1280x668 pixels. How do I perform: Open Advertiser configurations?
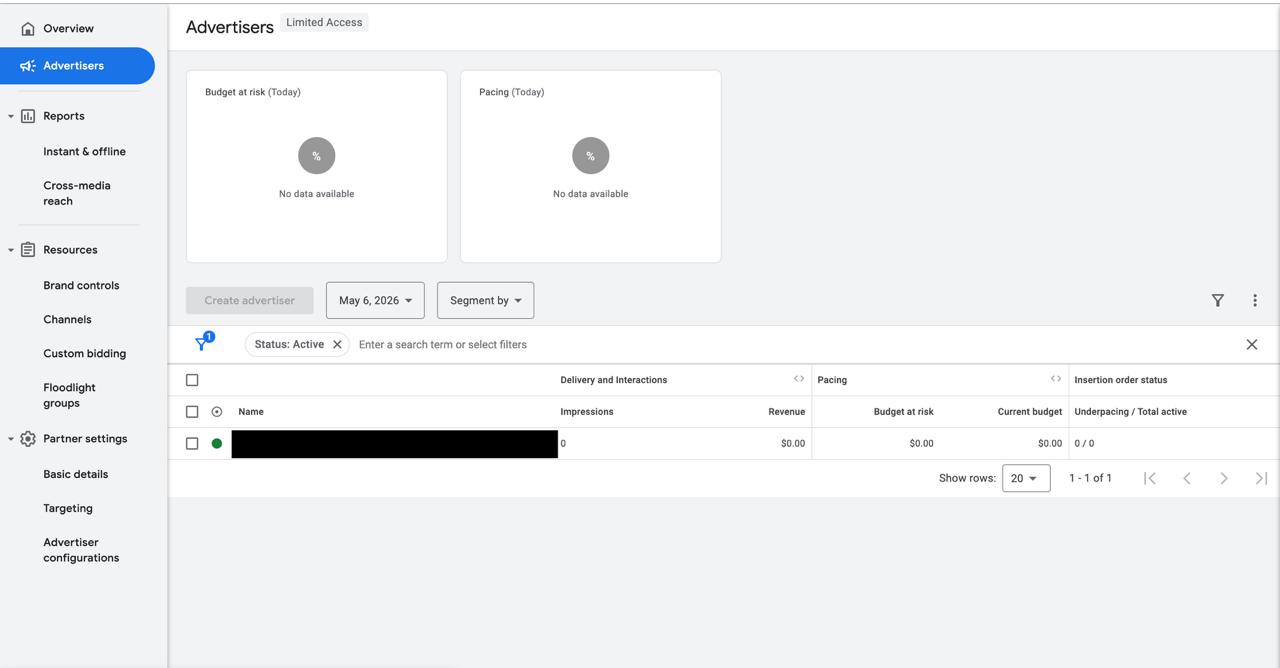pyautogui.click(x=81, y=550)
